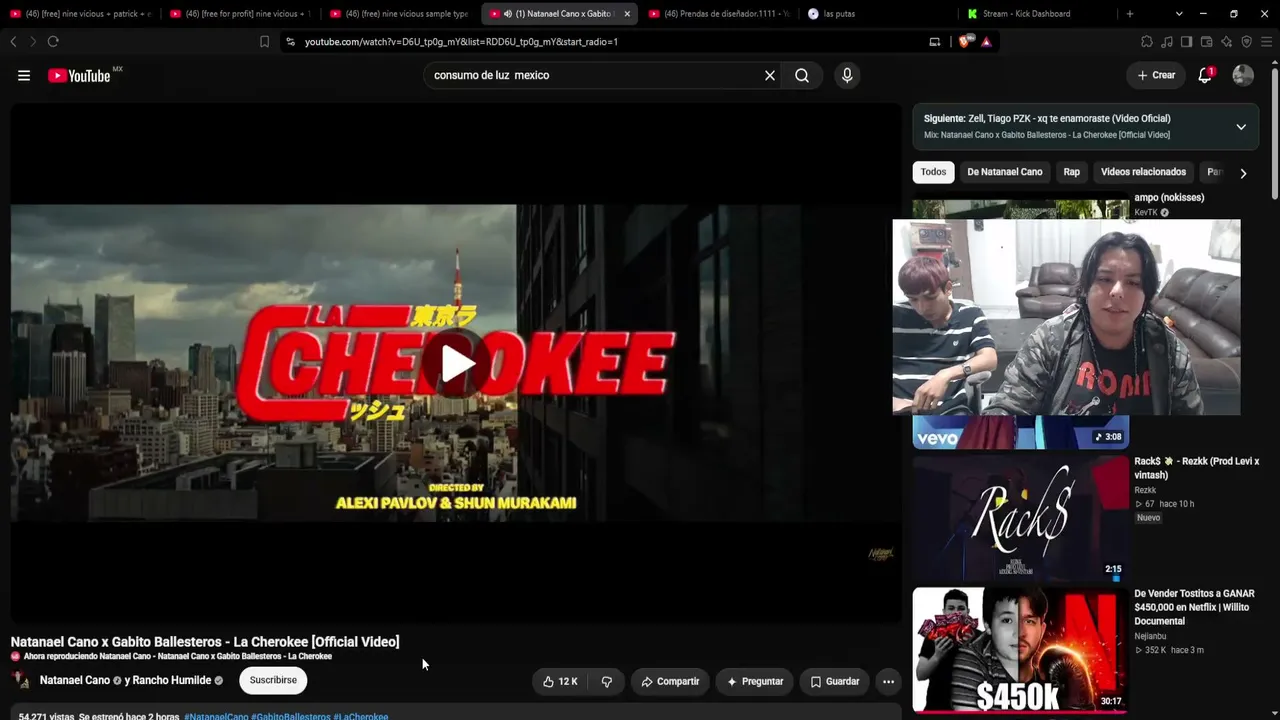Open more actions ellipsis under the video

point(888,681)
